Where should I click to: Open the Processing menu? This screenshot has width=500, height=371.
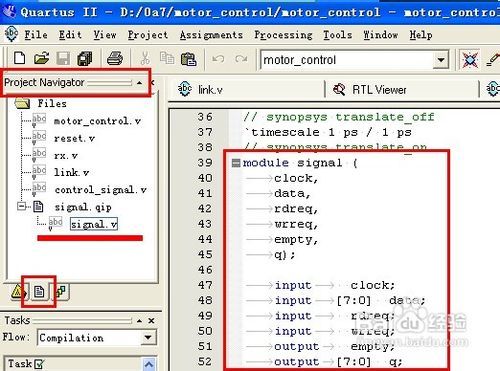(x=283, y=35)
